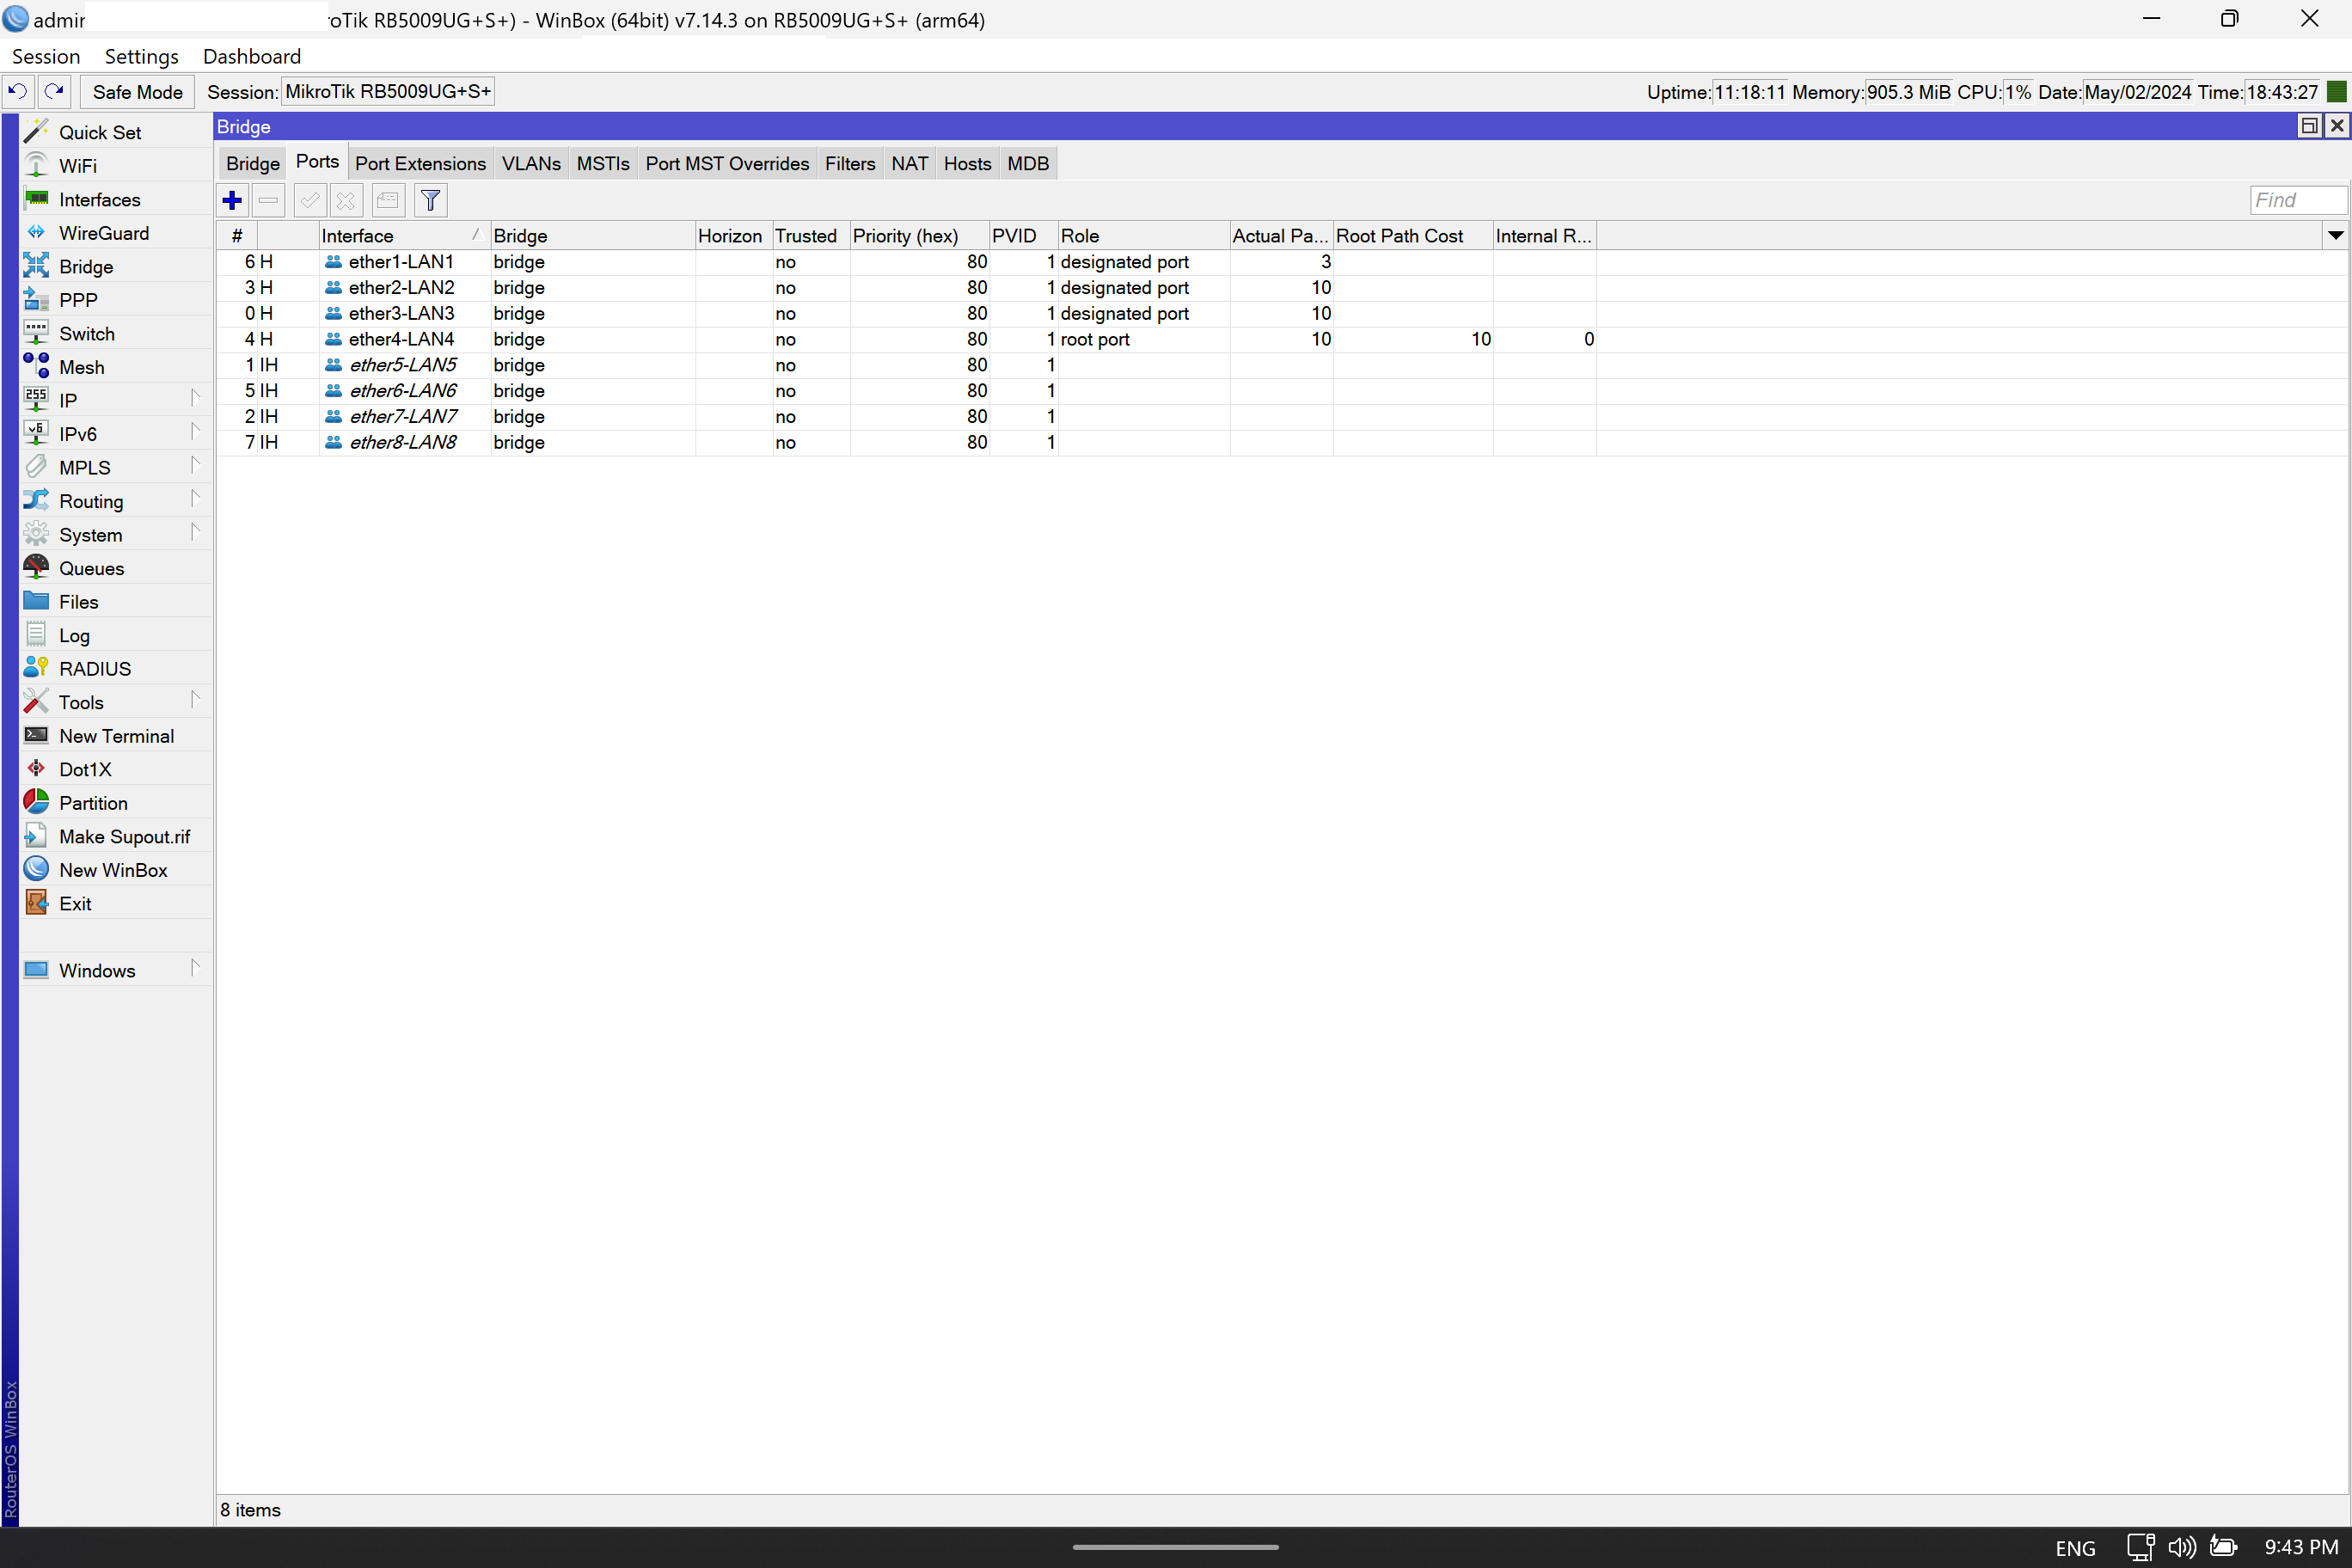Launch a New Terminal
This screenshot has width=2352, height=1568.
(x=115, y=736)
